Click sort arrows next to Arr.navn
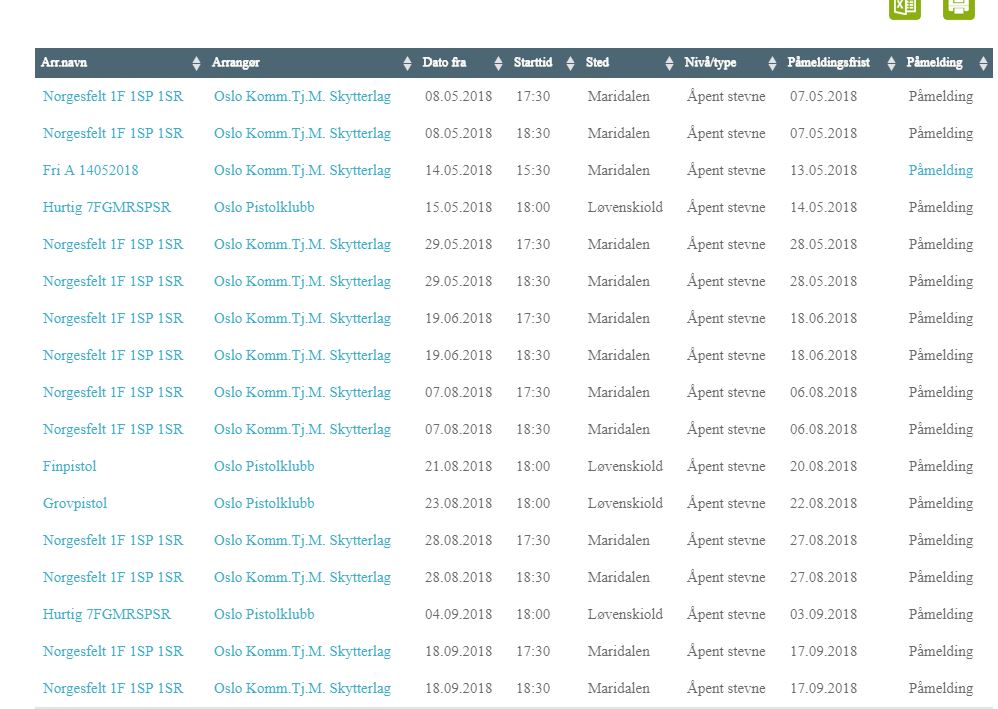 click(197, 63)
